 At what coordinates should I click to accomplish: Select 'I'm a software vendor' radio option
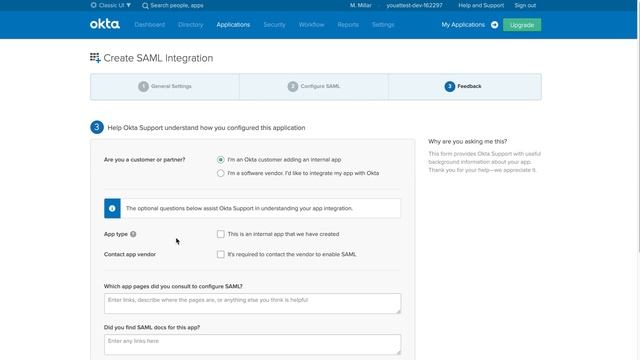pos(220,173)
